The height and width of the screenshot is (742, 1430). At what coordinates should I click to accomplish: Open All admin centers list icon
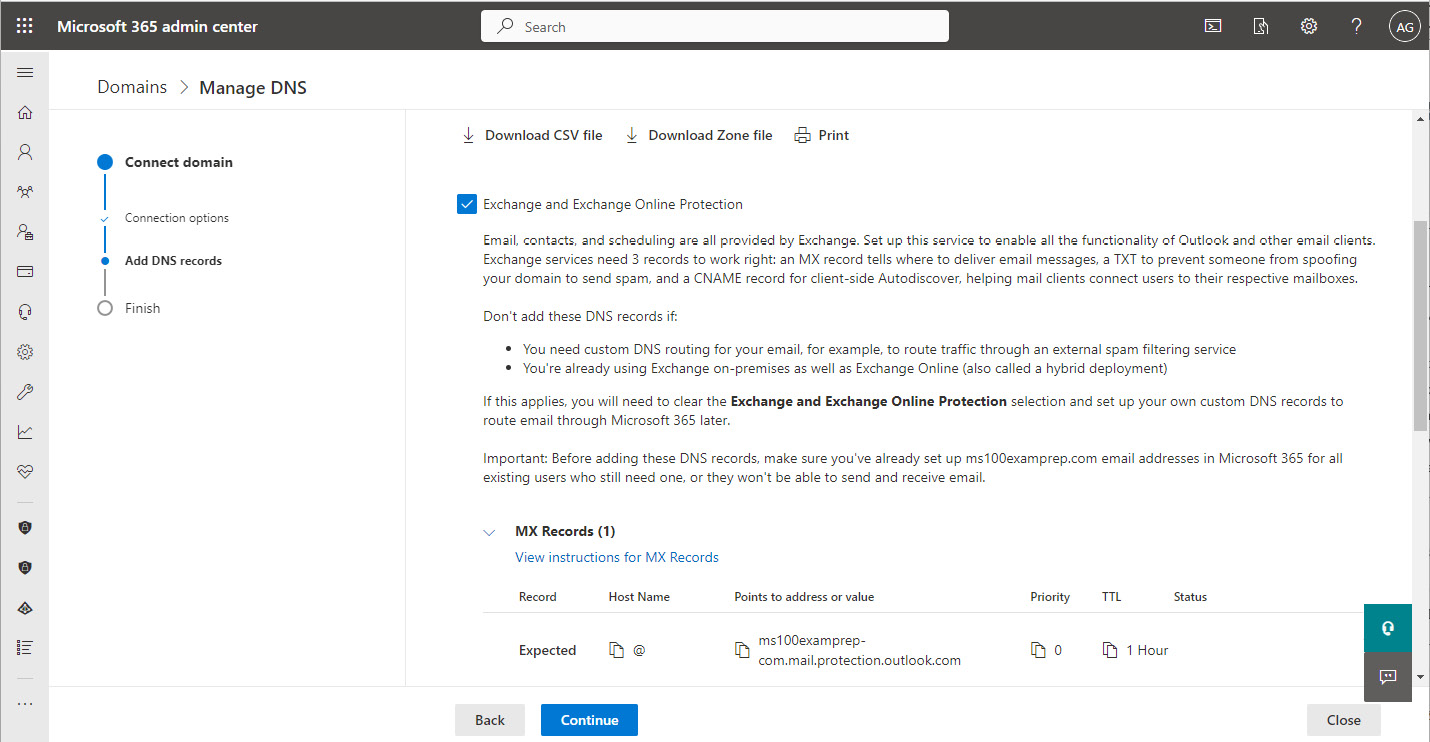point(25,647)
